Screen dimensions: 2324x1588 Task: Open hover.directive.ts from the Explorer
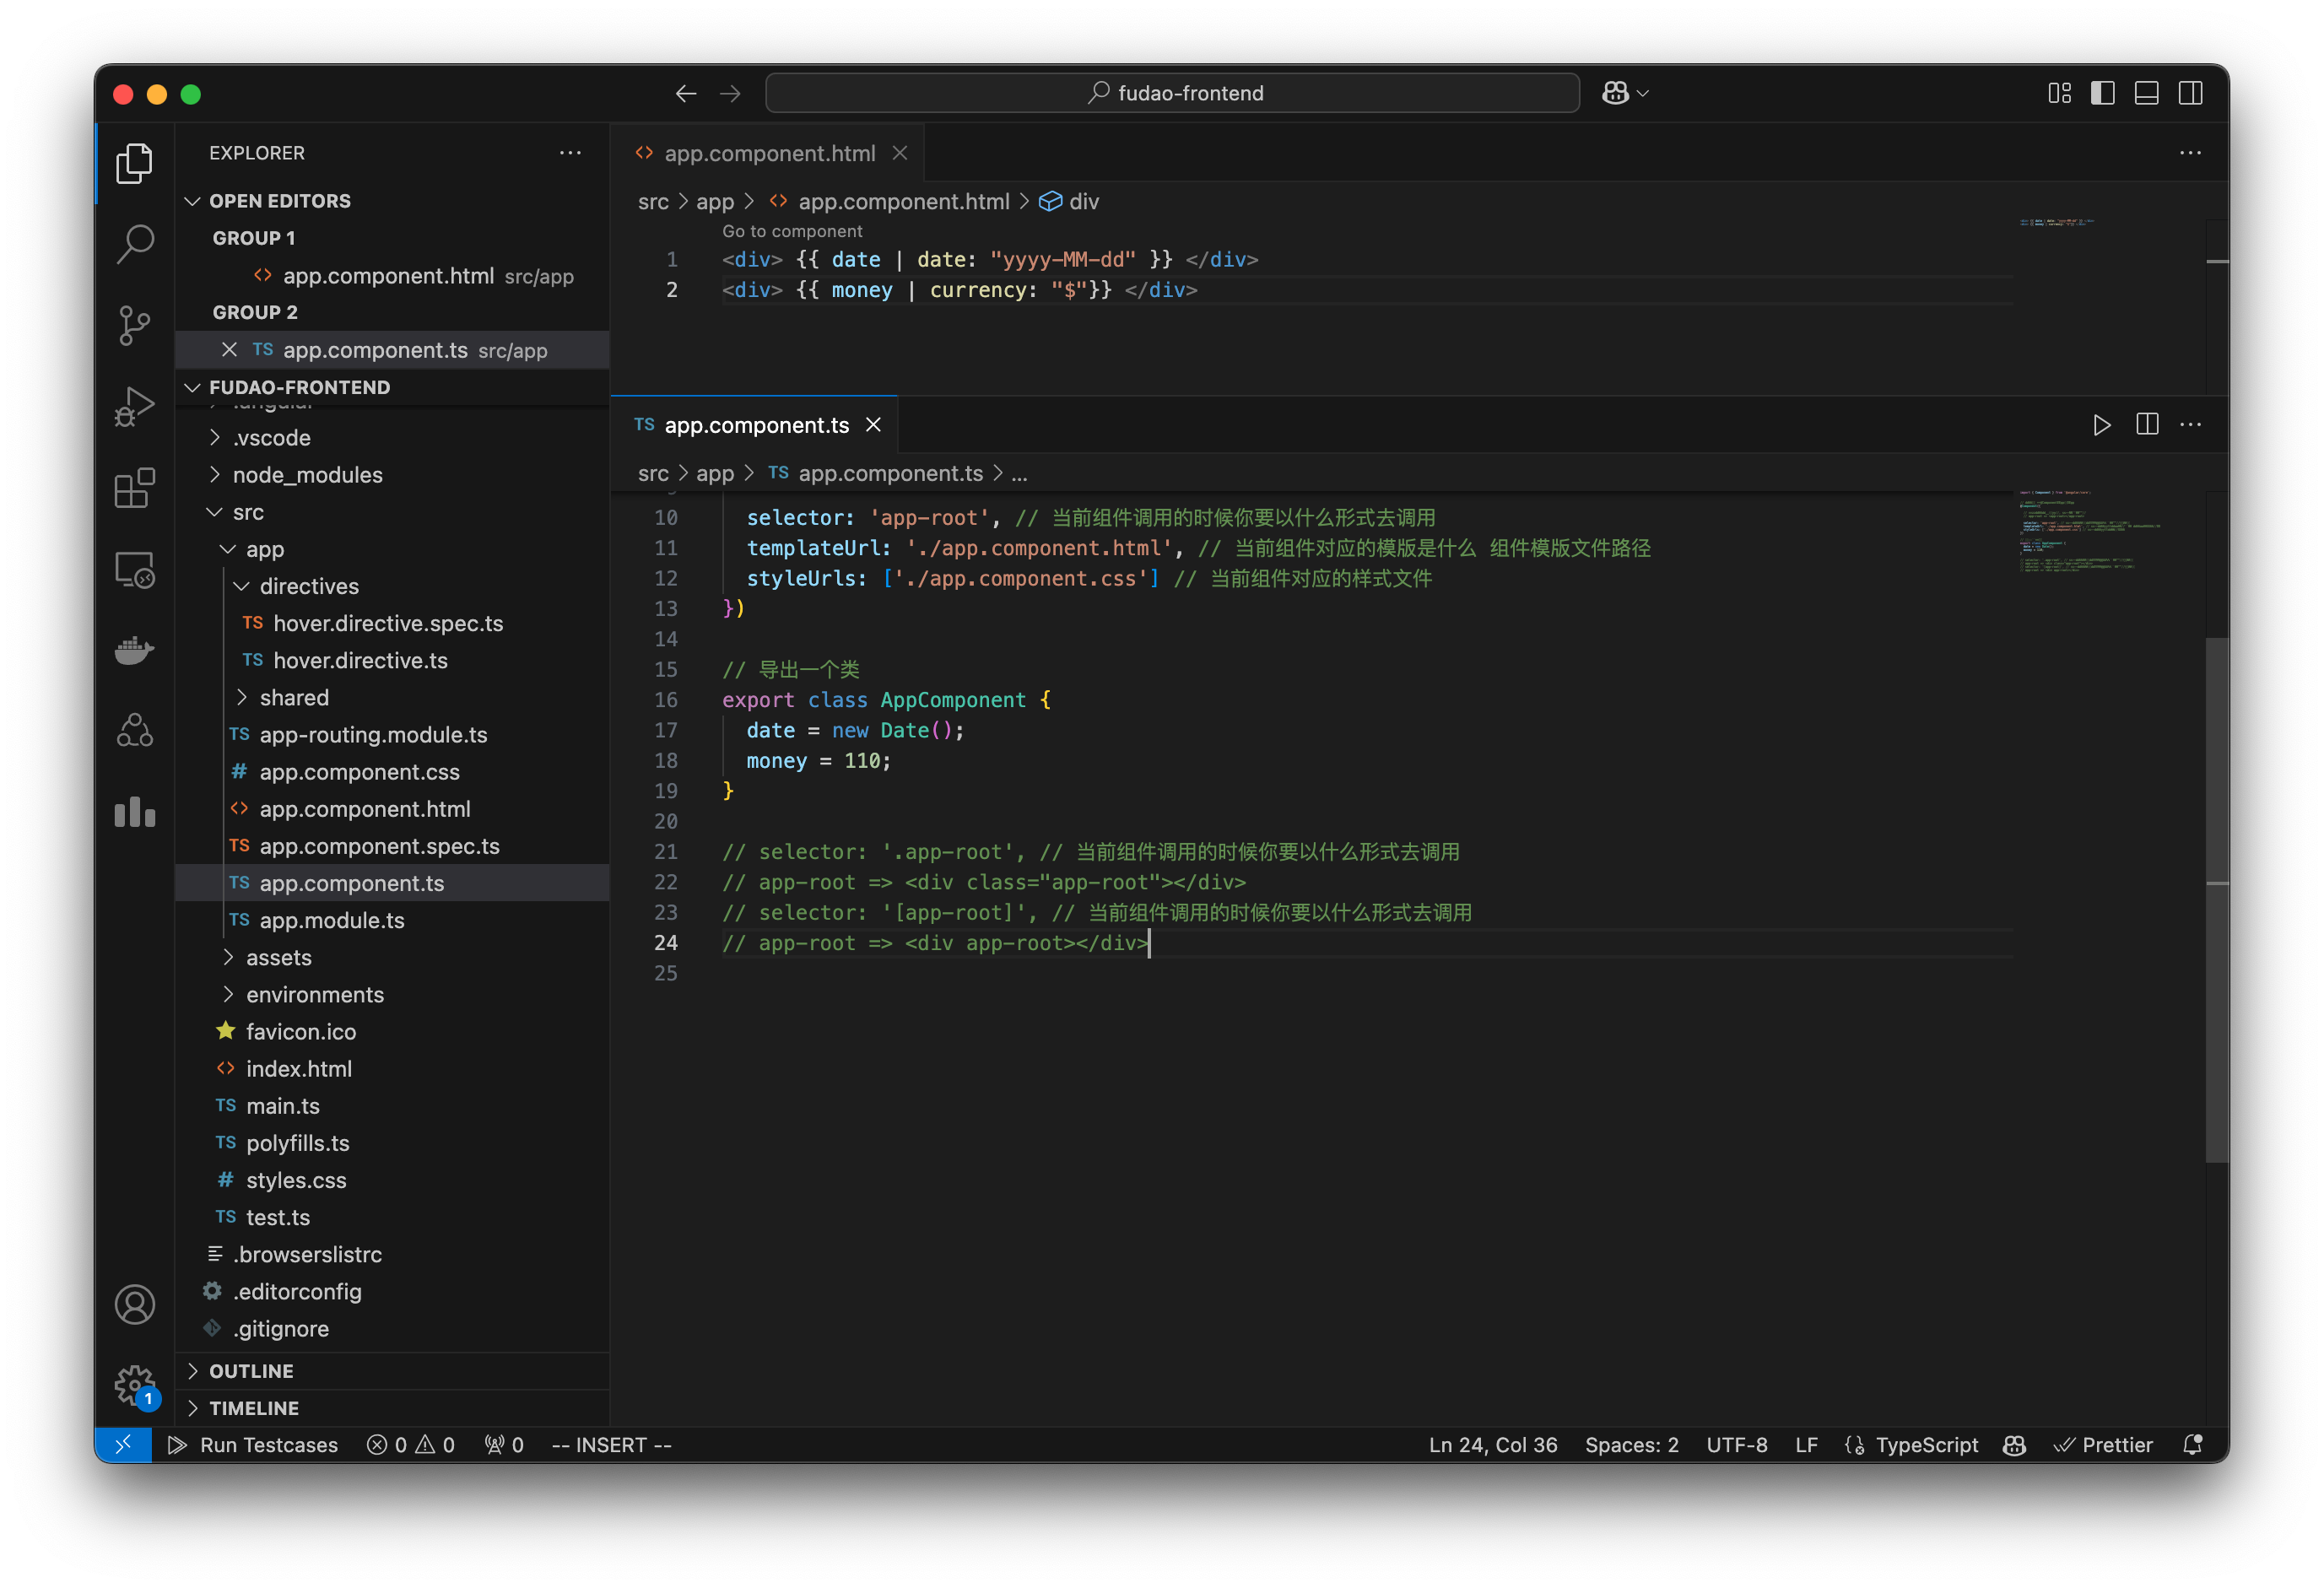coord(360,660)
